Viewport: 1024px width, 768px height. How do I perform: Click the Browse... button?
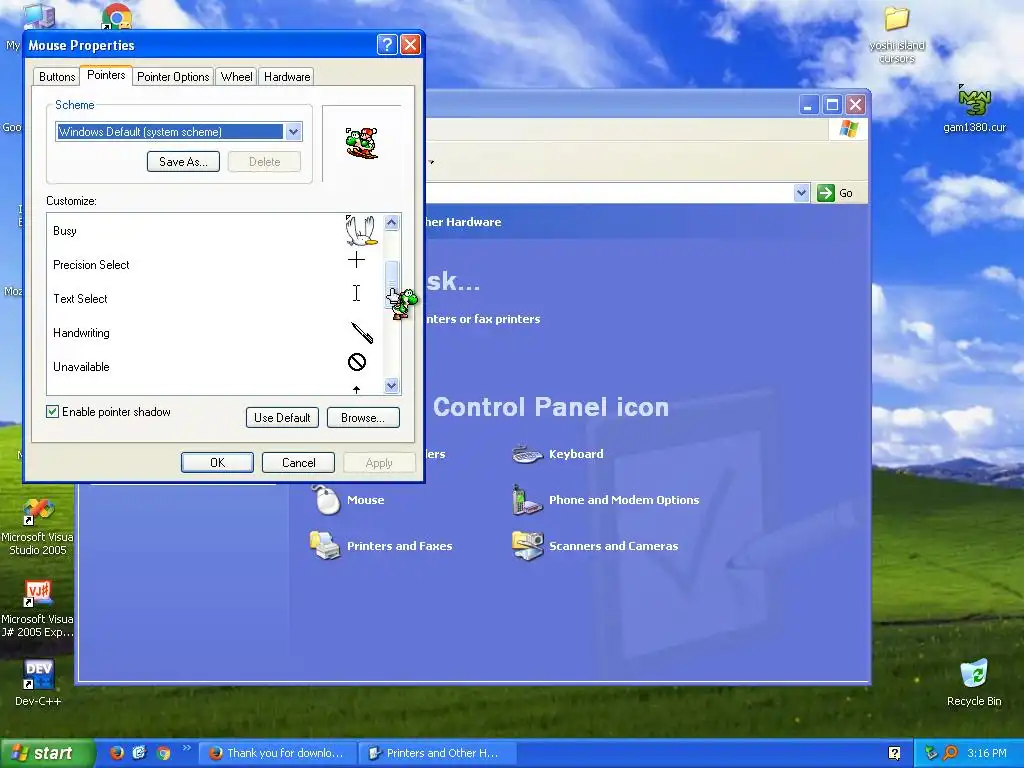pos(363,418)
